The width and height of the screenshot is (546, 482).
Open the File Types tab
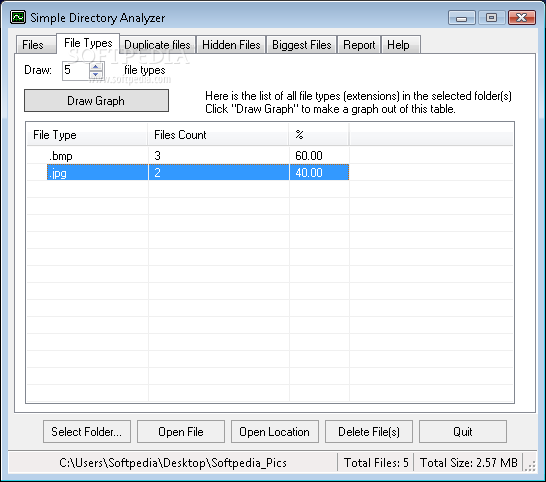click(88, 43)
